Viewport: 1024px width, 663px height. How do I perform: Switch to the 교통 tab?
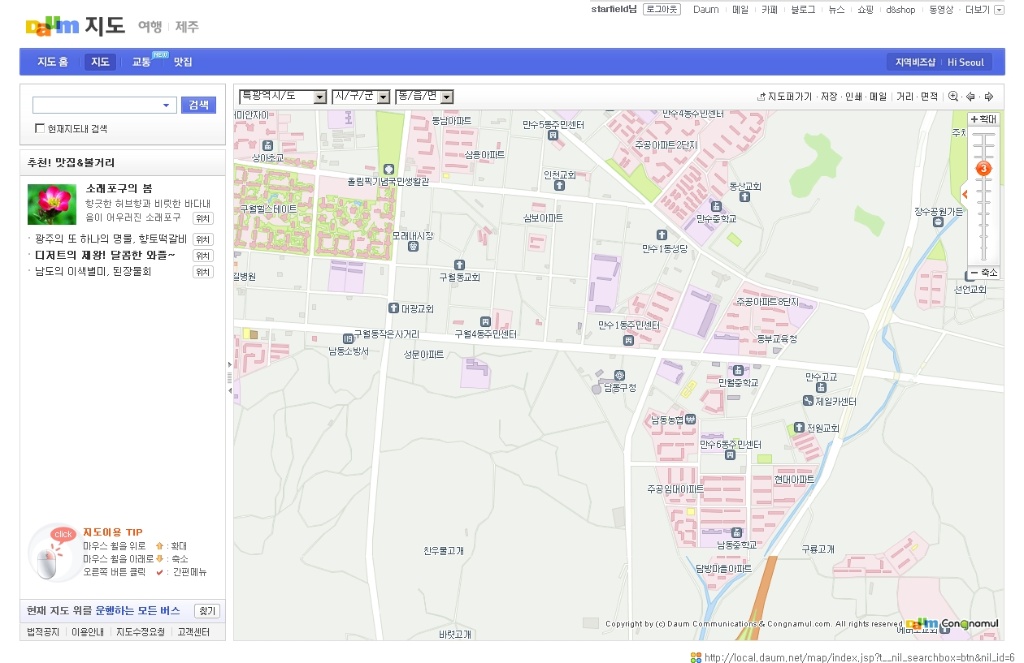141,62
